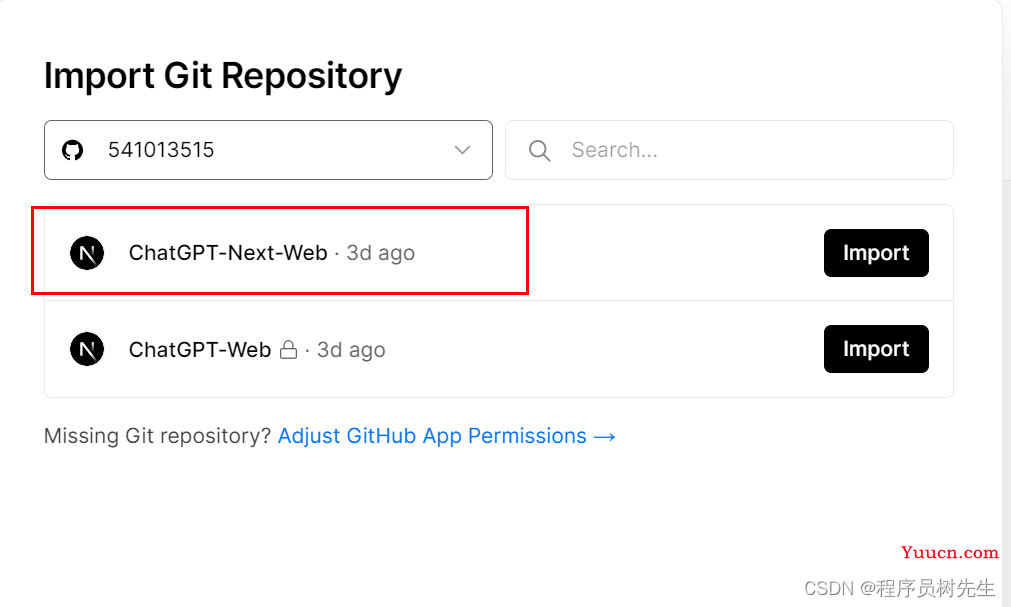Click the Next.js icon beside ChatGPT-Web
1011x607 pixels.
coord(87,349)
